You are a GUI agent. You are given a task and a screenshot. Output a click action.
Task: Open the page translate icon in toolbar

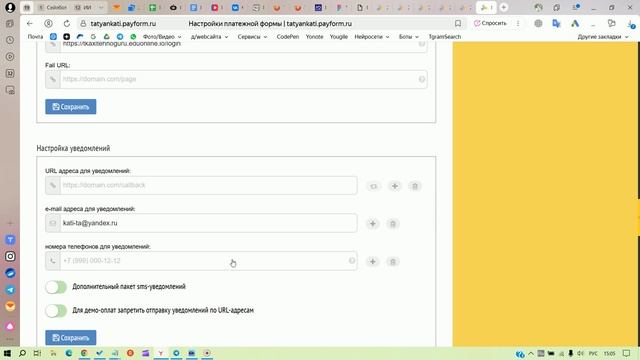[x=556, y=24]
